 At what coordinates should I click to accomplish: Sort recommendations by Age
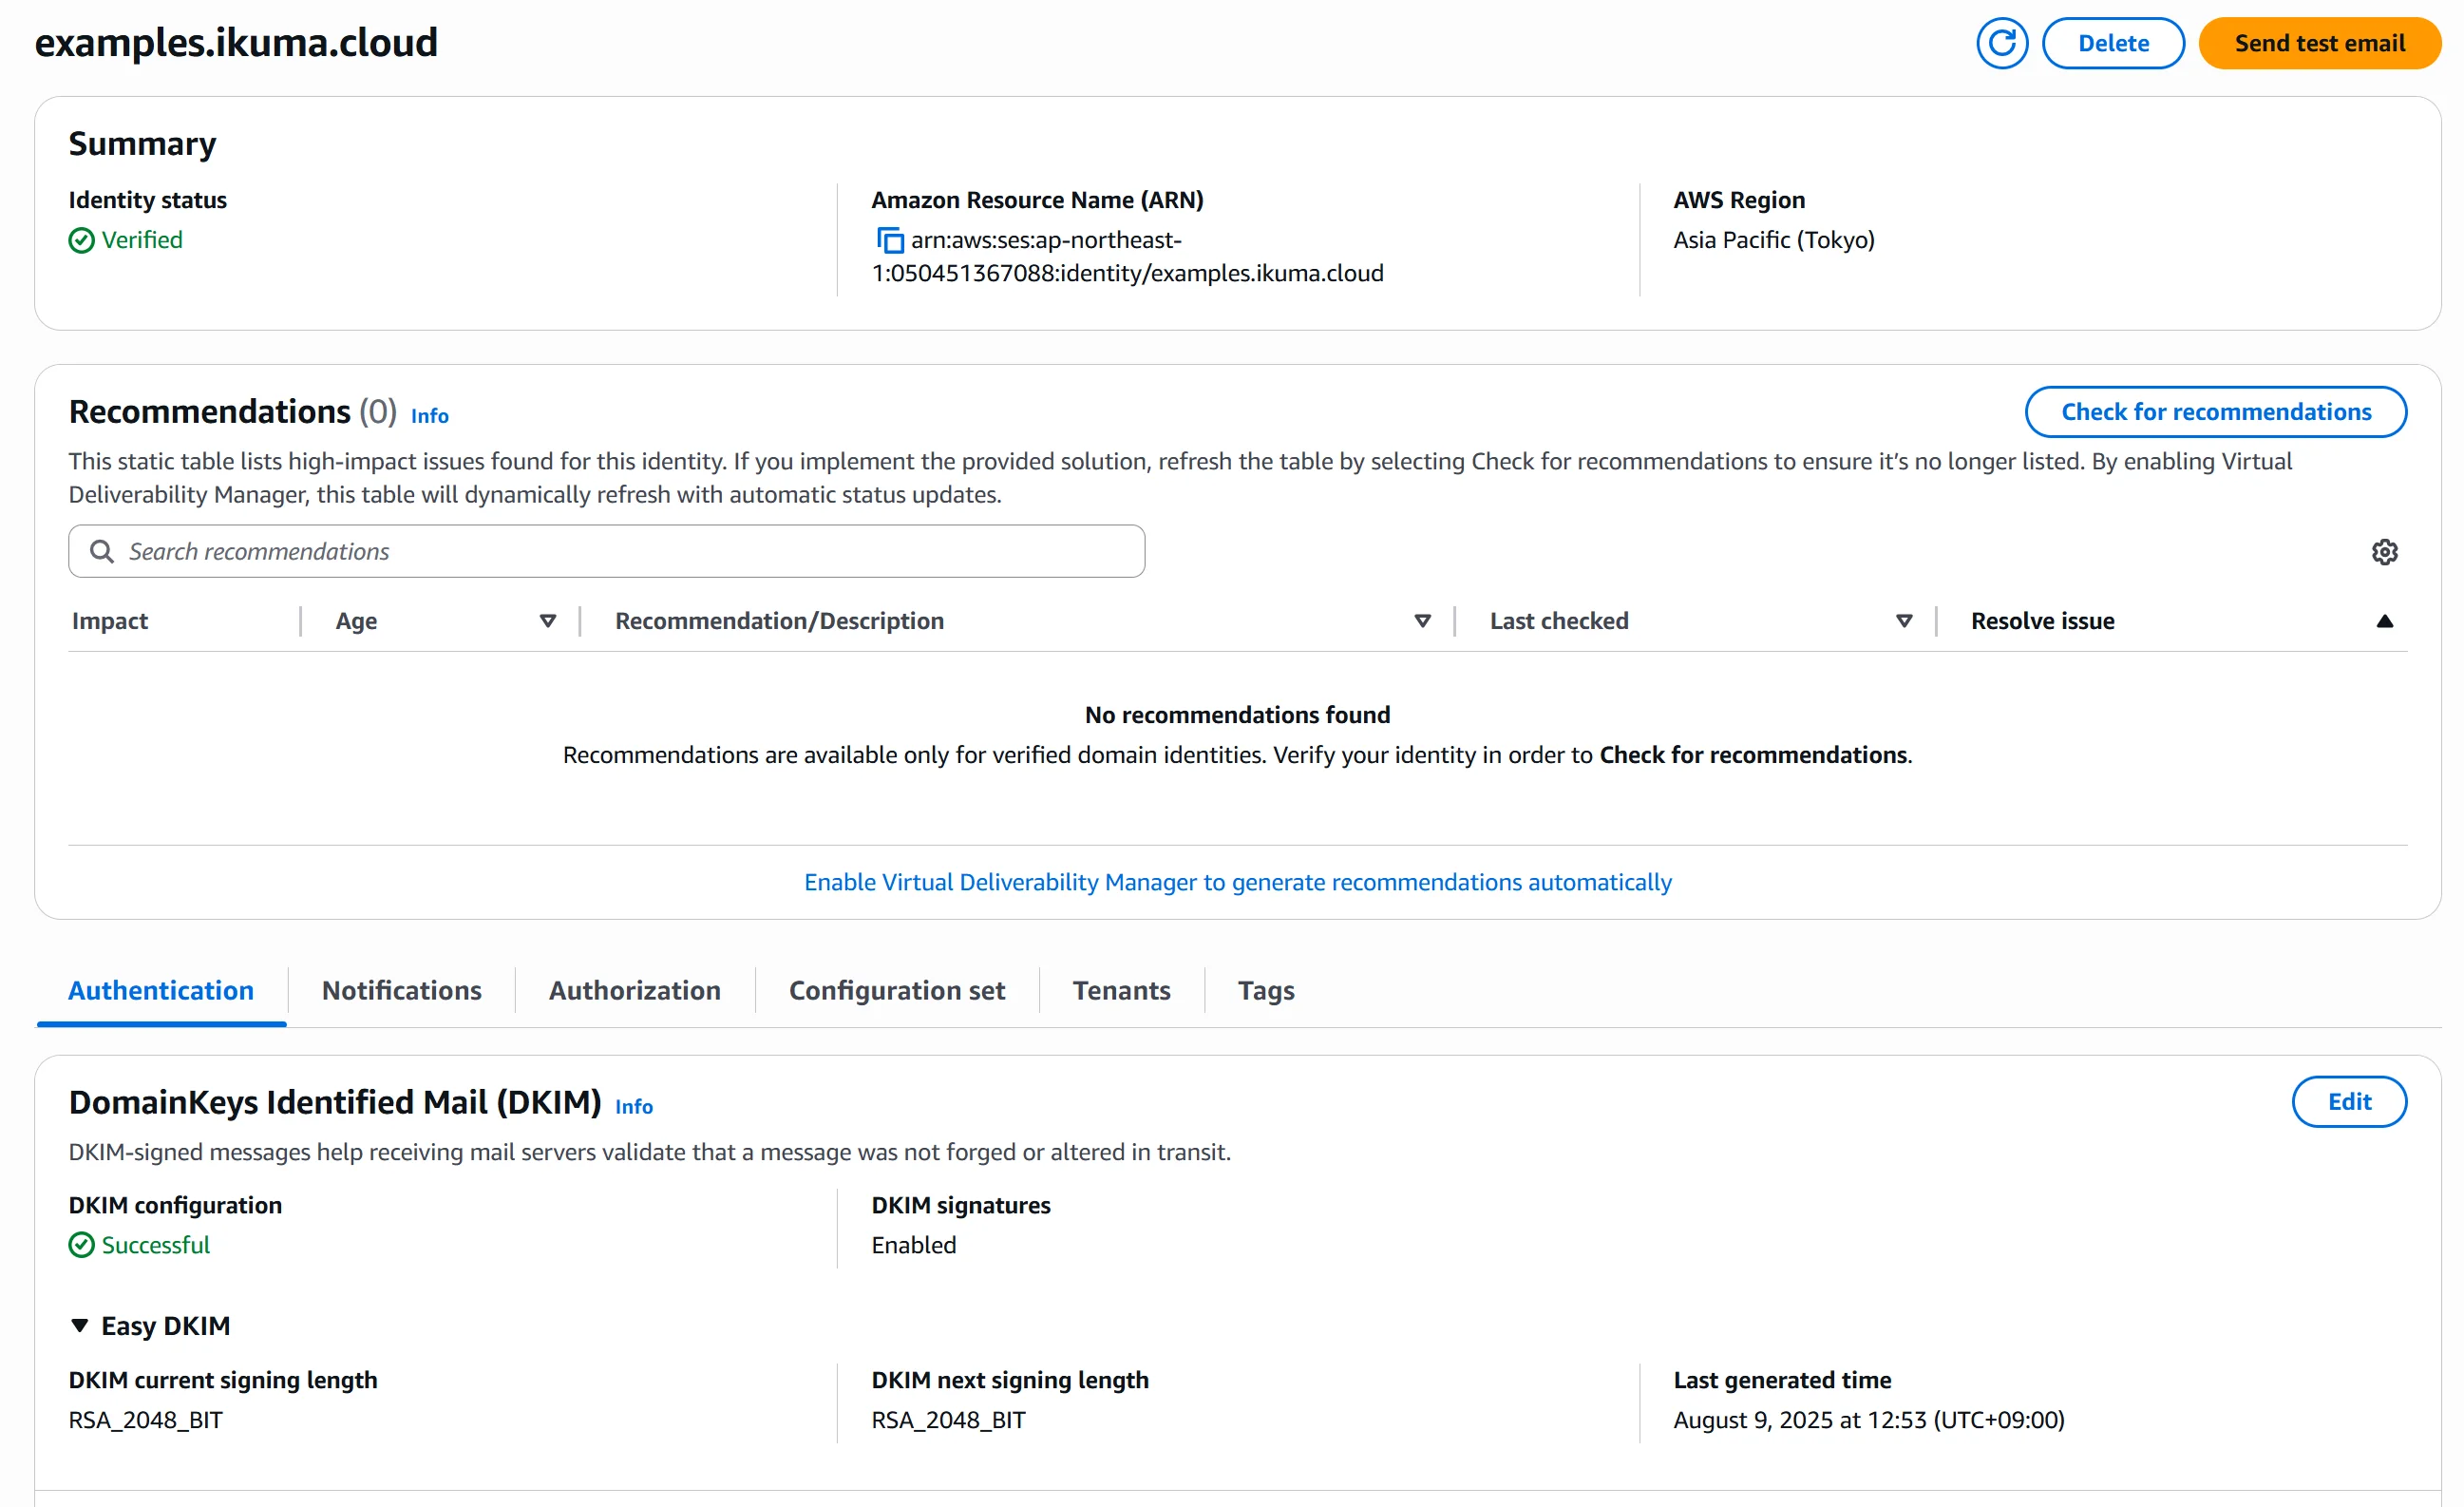(547, 621)
